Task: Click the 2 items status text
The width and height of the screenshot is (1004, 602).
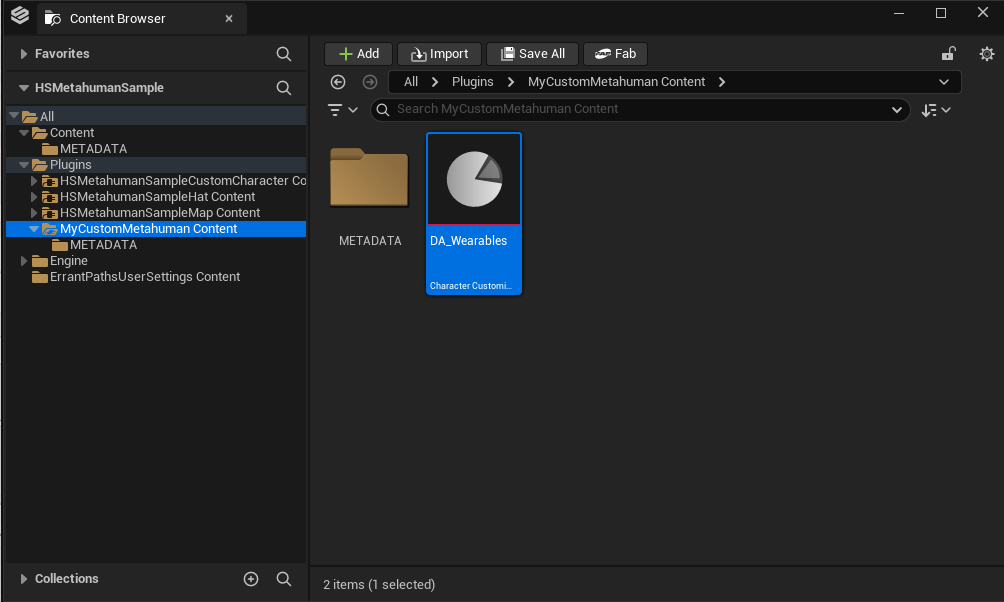Action: click(x=379, y=585)
